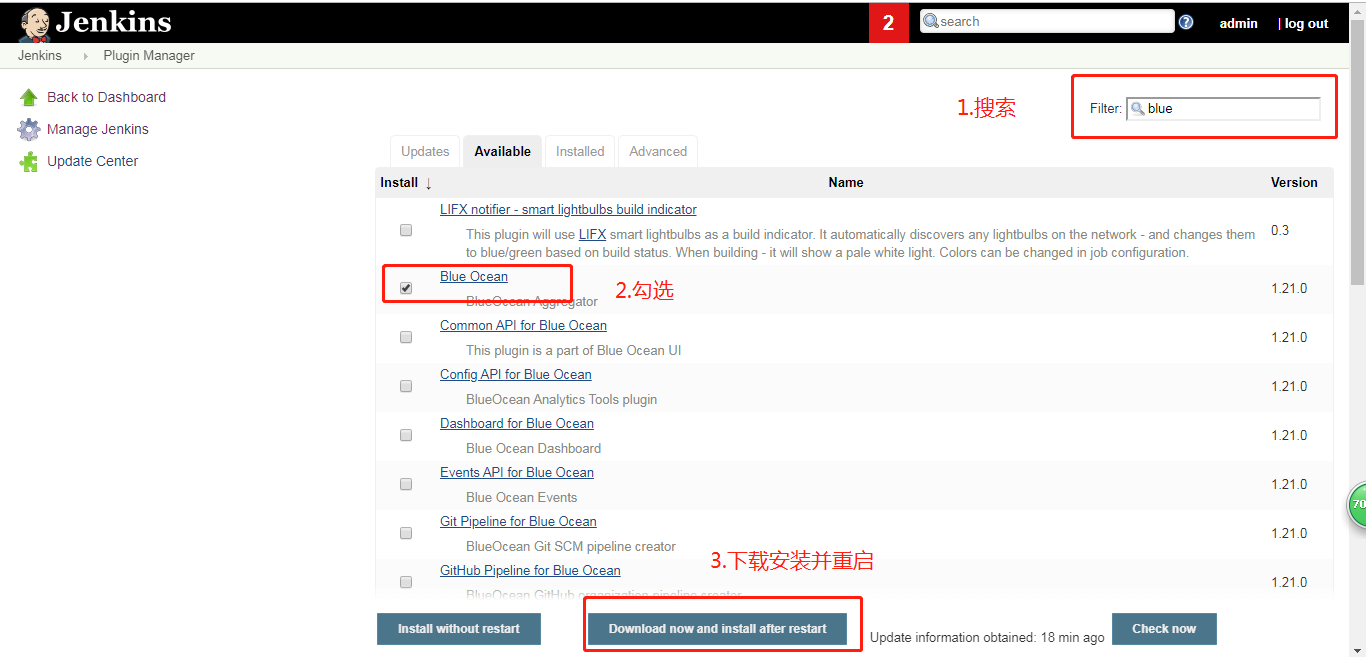
Task: Click version 0.3 of LIFX notifier
Action: pyautogui.click(x=1280, y=230)
